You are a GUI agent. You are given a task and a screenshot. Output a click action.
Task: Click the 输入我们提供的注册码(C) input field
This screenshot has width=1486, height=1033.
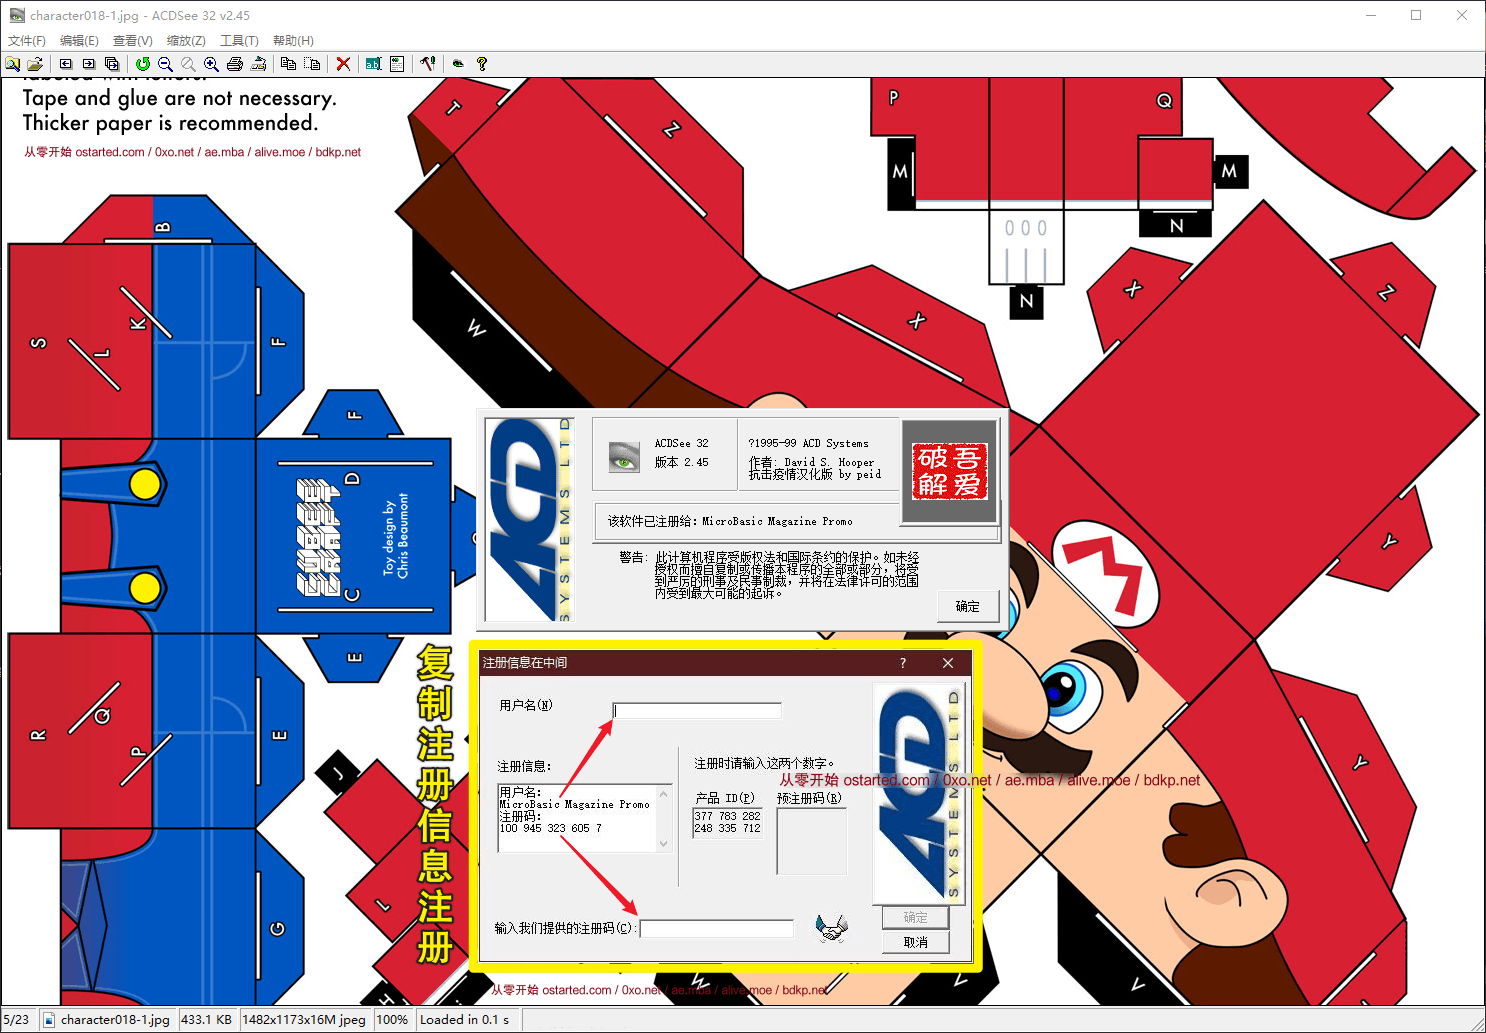[717, 928]
